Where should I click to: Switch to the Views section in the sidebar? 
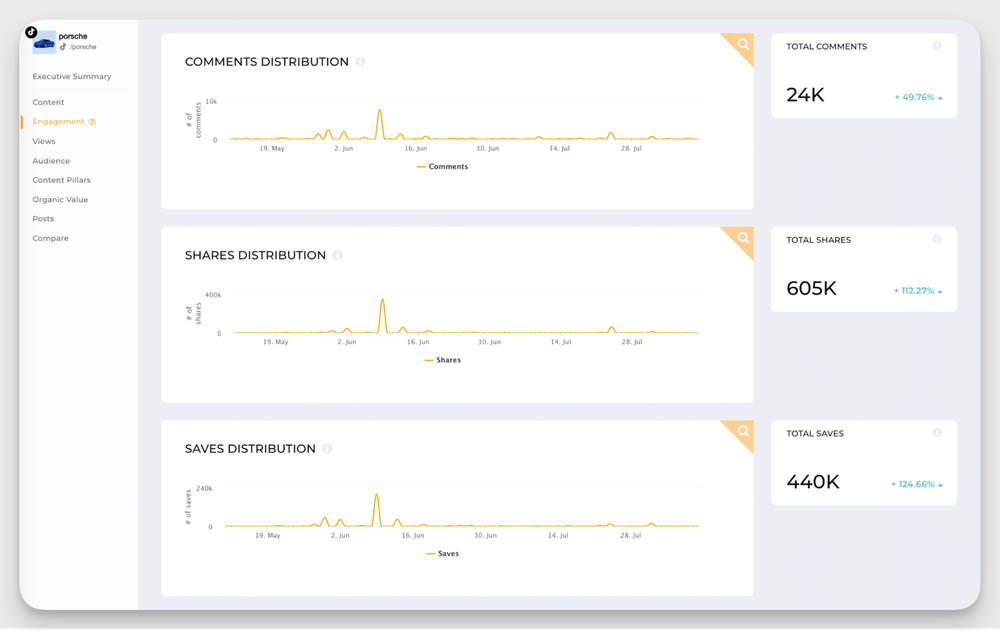coord(44,141)
